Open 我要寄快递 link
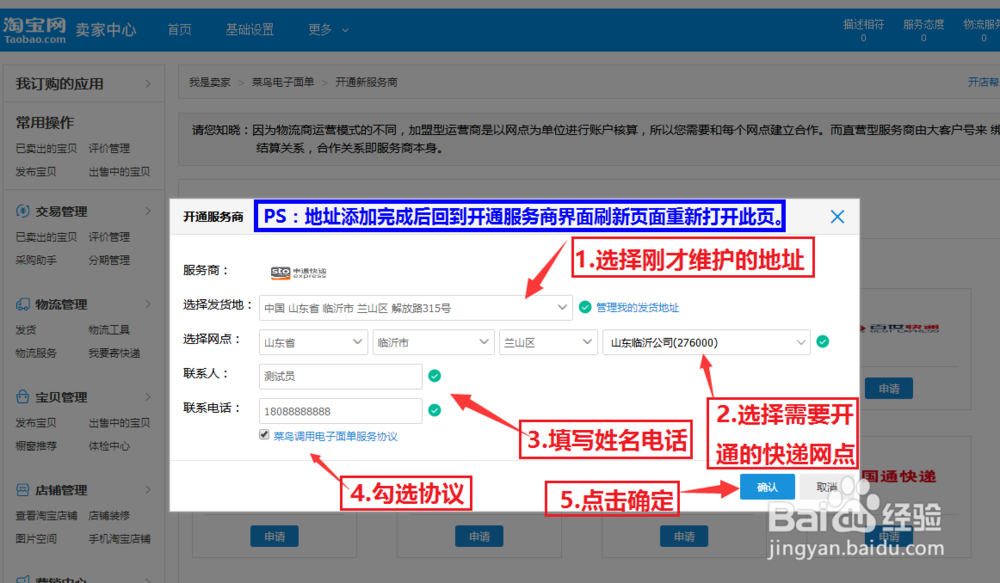 pos(114,353)
